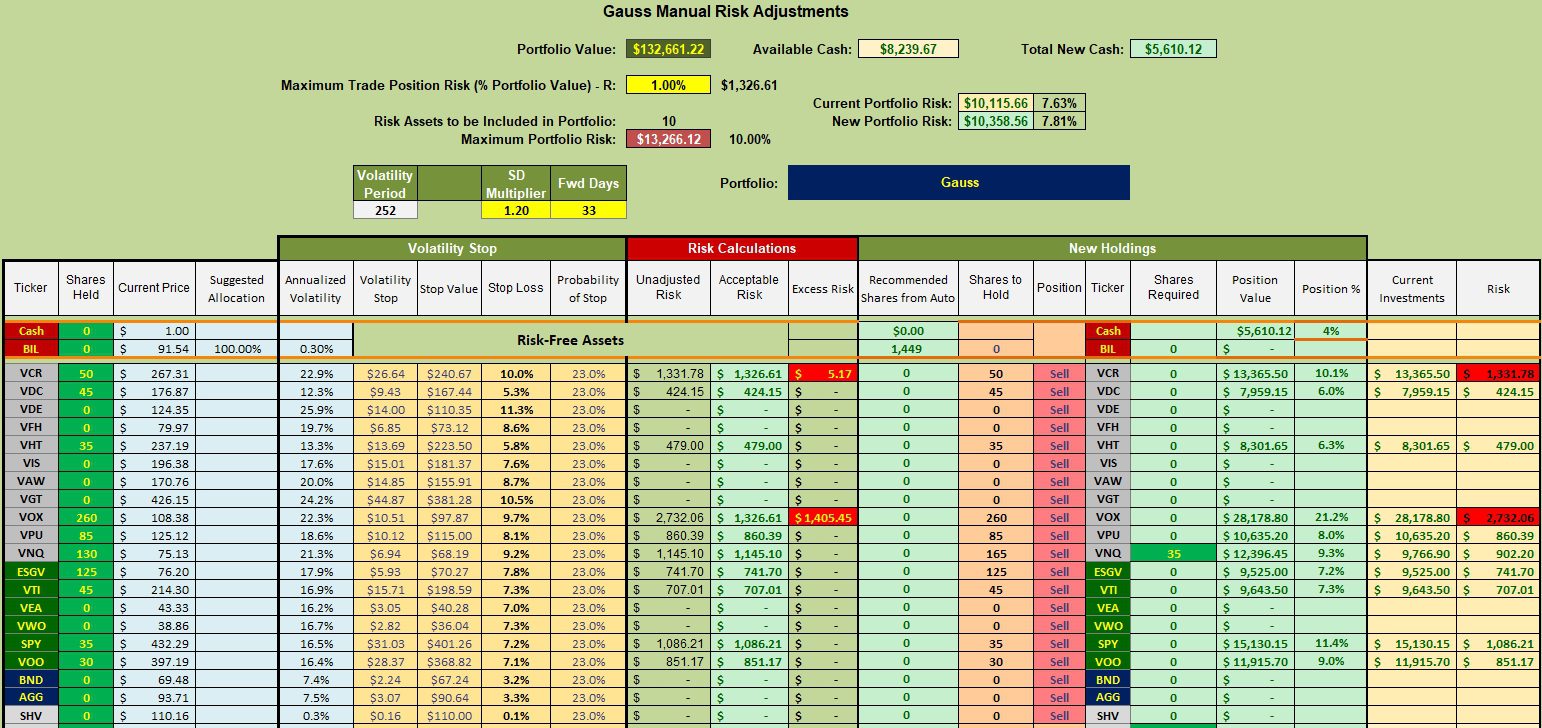The width and height of the screenshot is (1542, 728).
Task: Click the Sell label in the SPY row
Action: click(x=1059, y=643)
